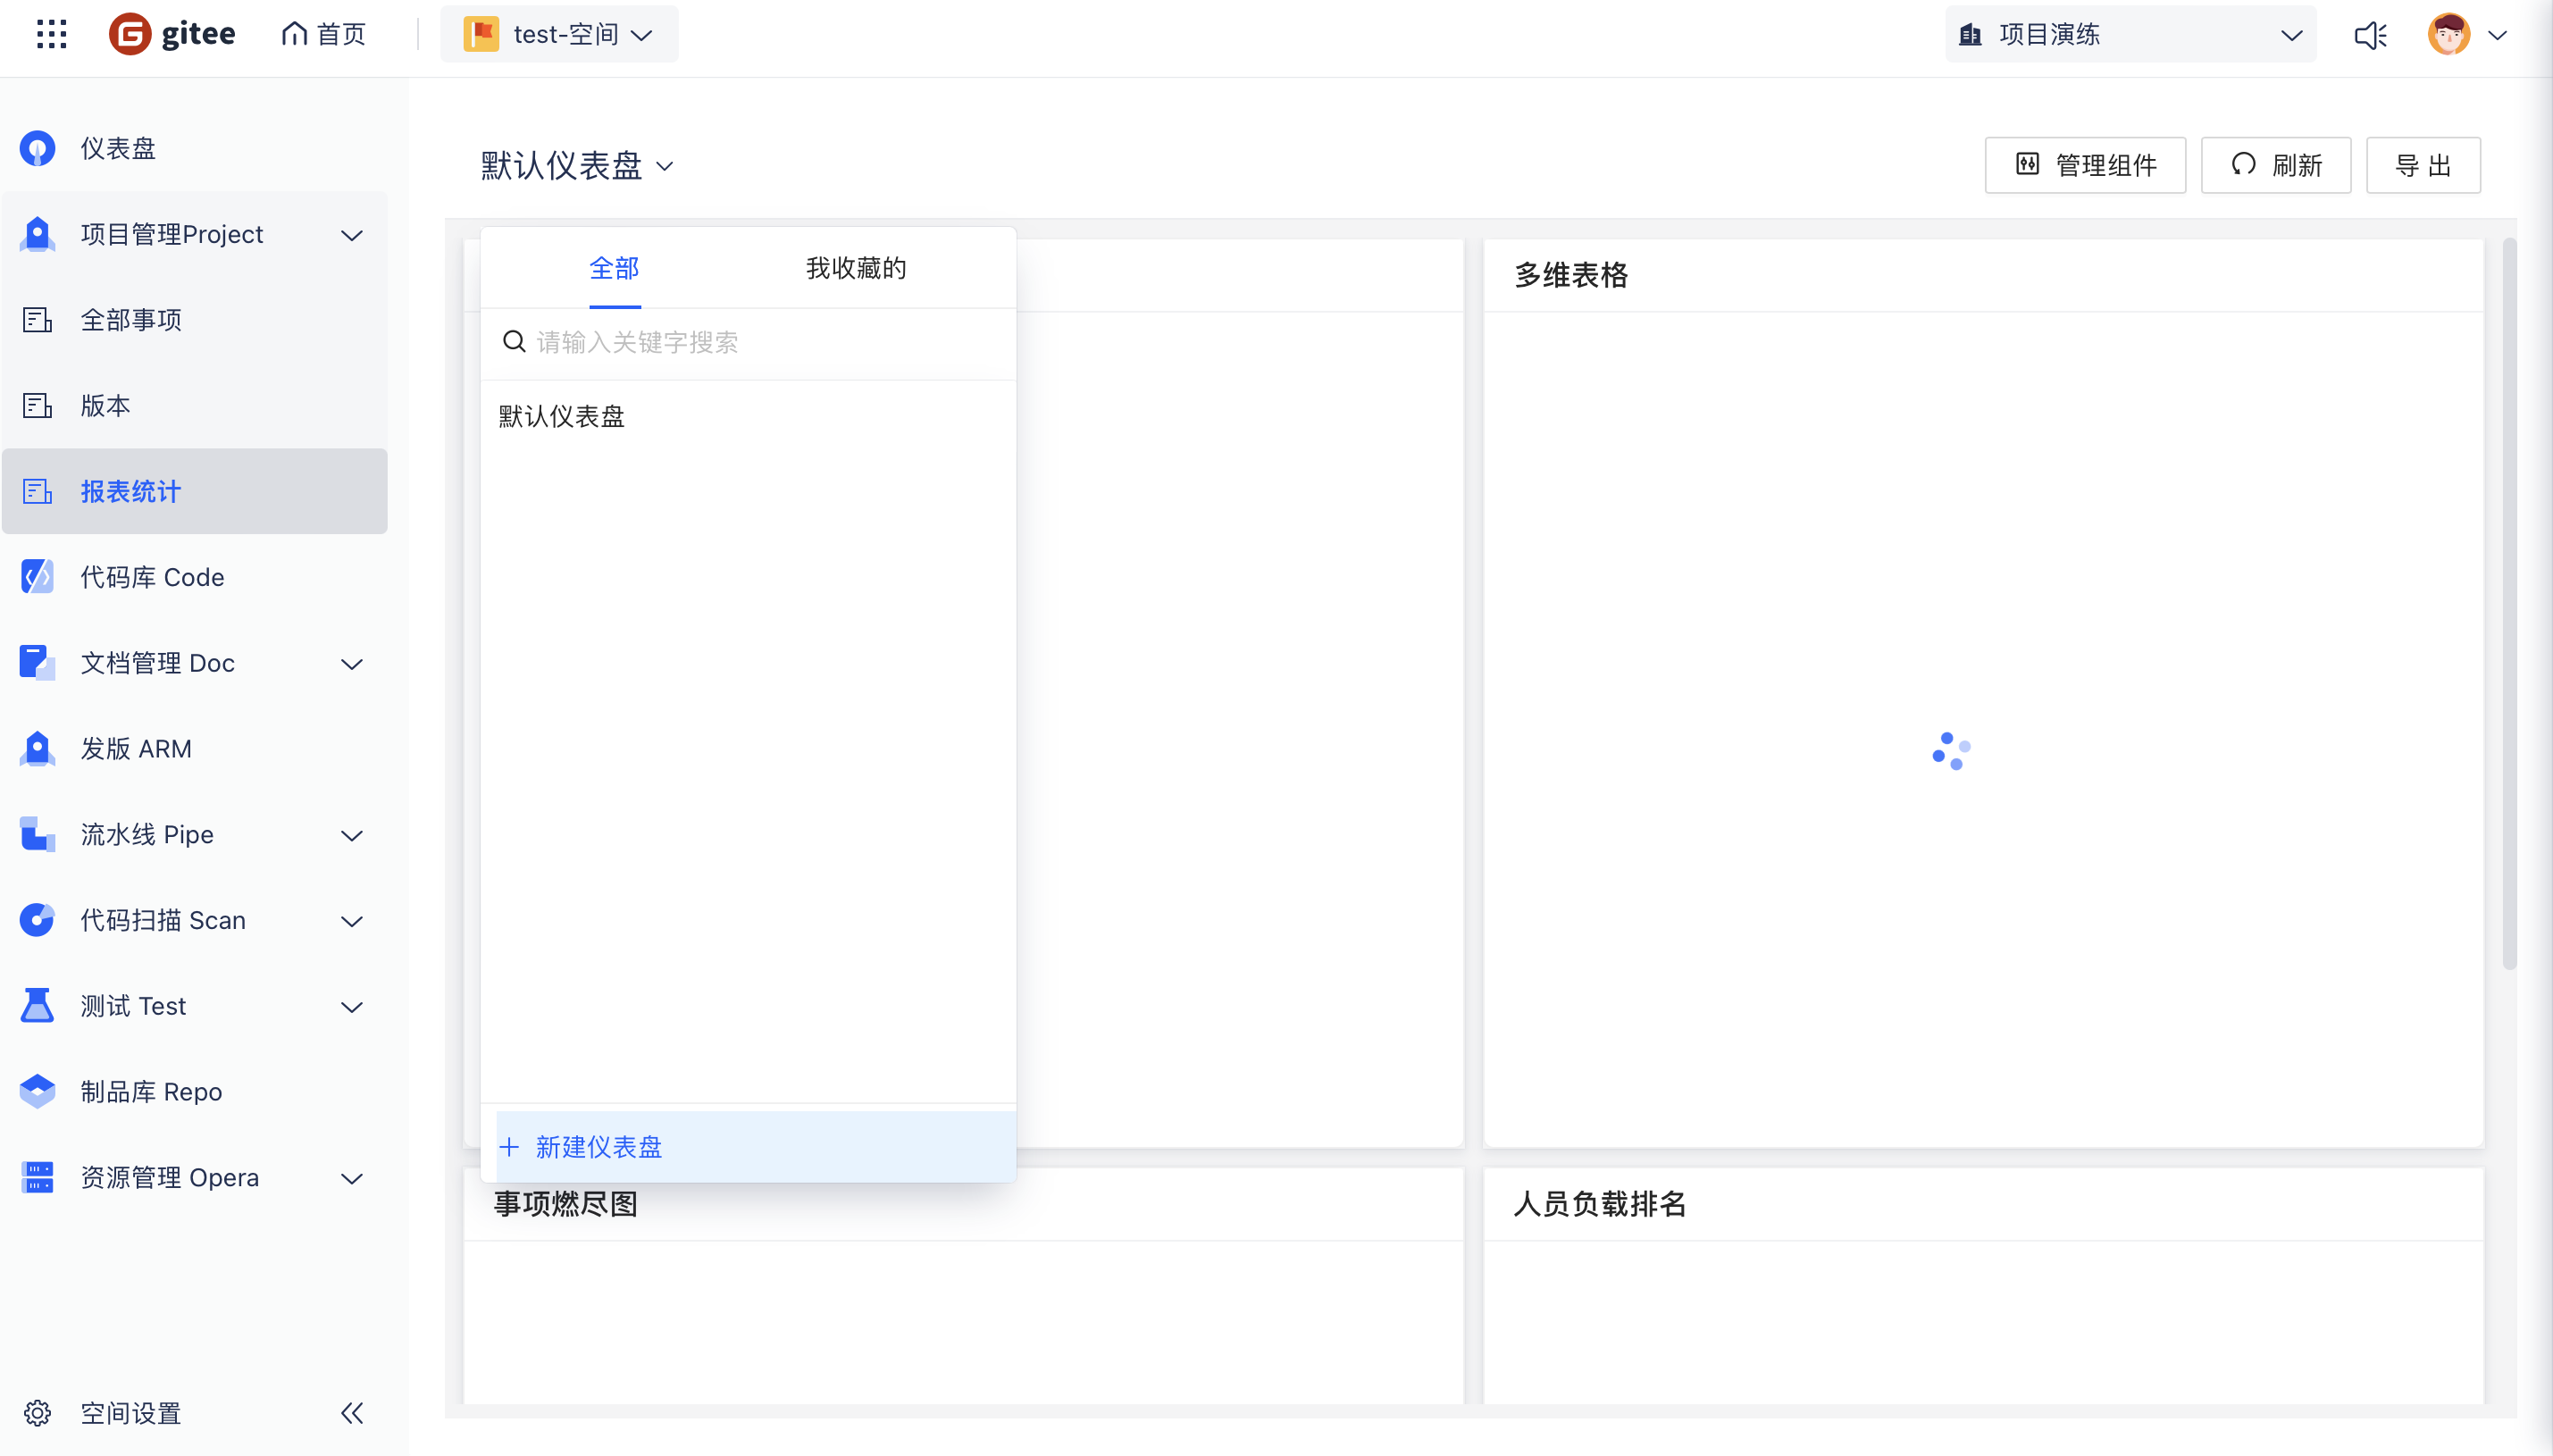Open 代码库 Code in the sidebar
2553x1456 pixels.
[x=195, y=577]
